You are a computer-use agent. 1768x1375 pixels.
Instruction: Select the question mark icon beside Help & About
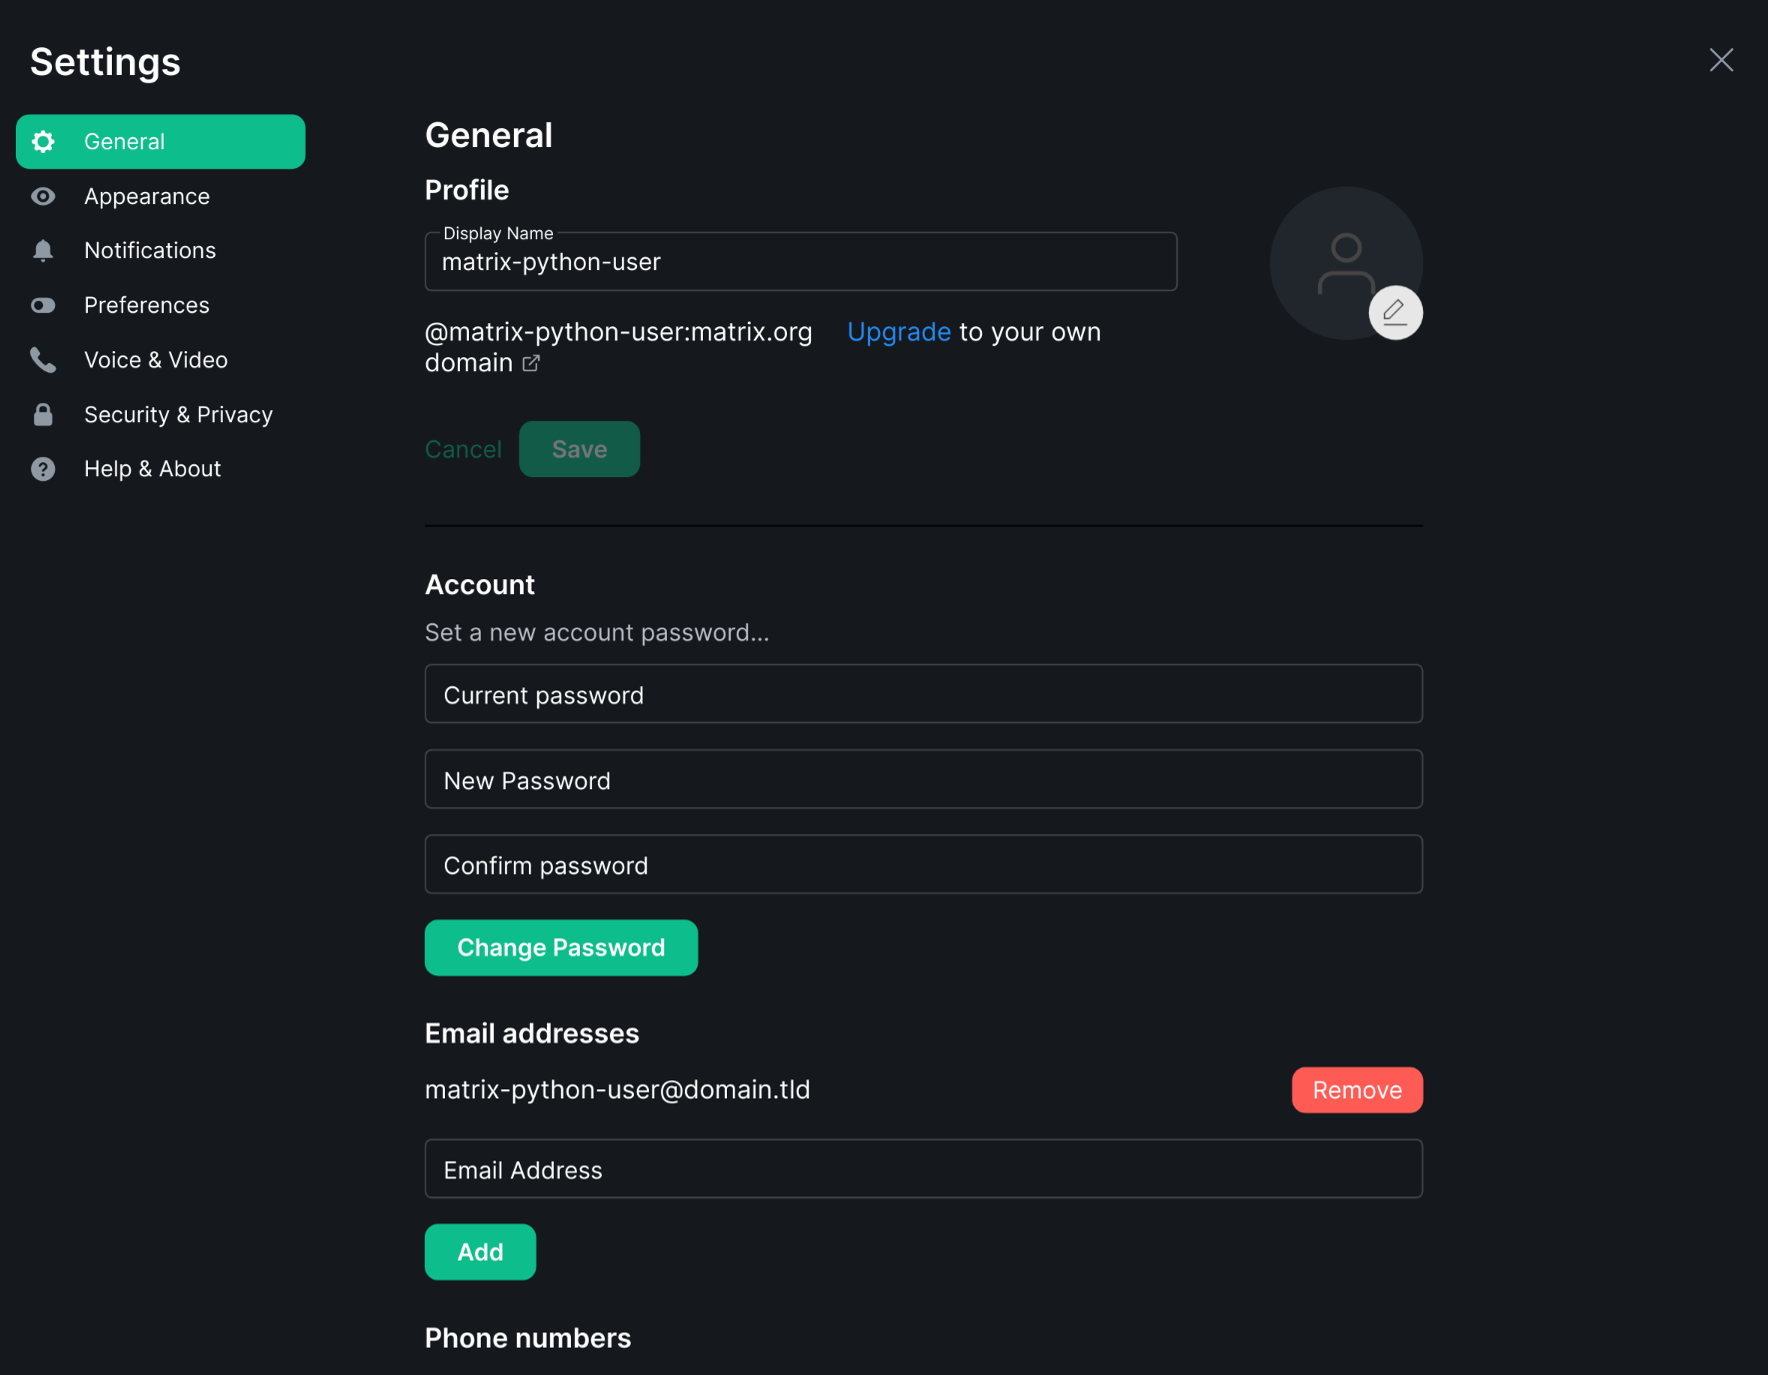44,468
